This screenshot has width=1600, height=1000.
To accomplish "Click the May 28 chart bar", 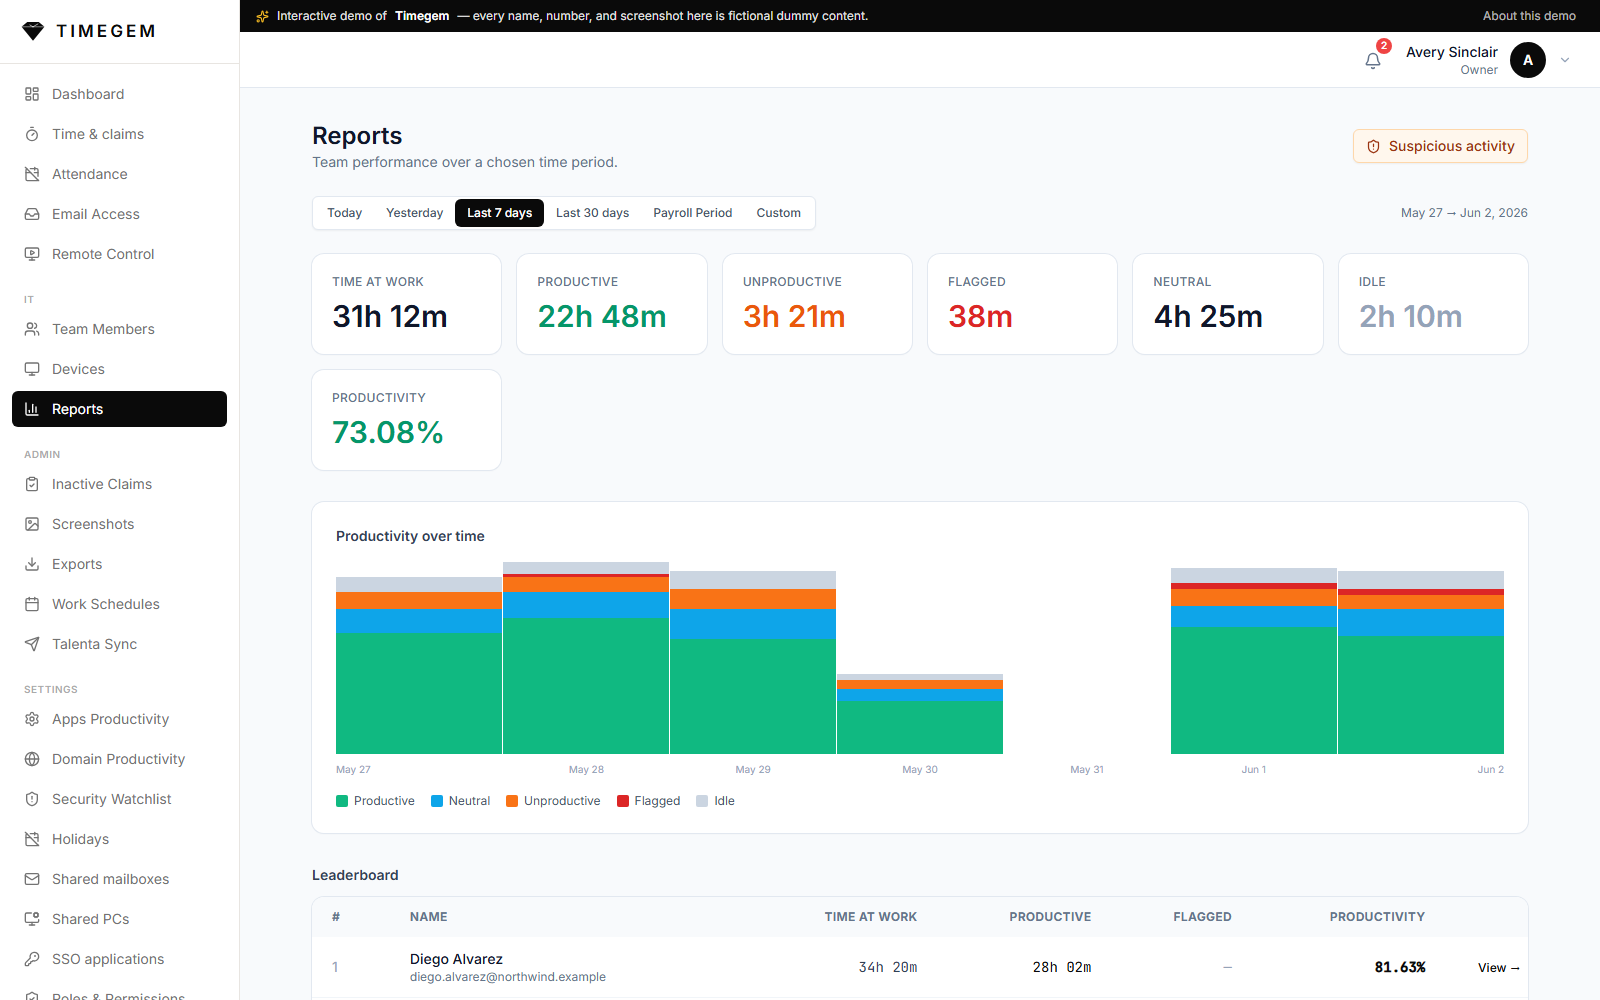I will [586, 658].
